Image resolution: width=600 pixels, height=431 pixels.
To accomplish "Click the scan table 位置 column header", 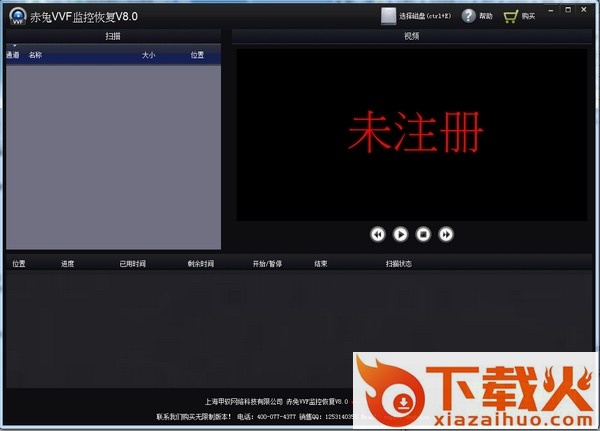I will [19, 264].
